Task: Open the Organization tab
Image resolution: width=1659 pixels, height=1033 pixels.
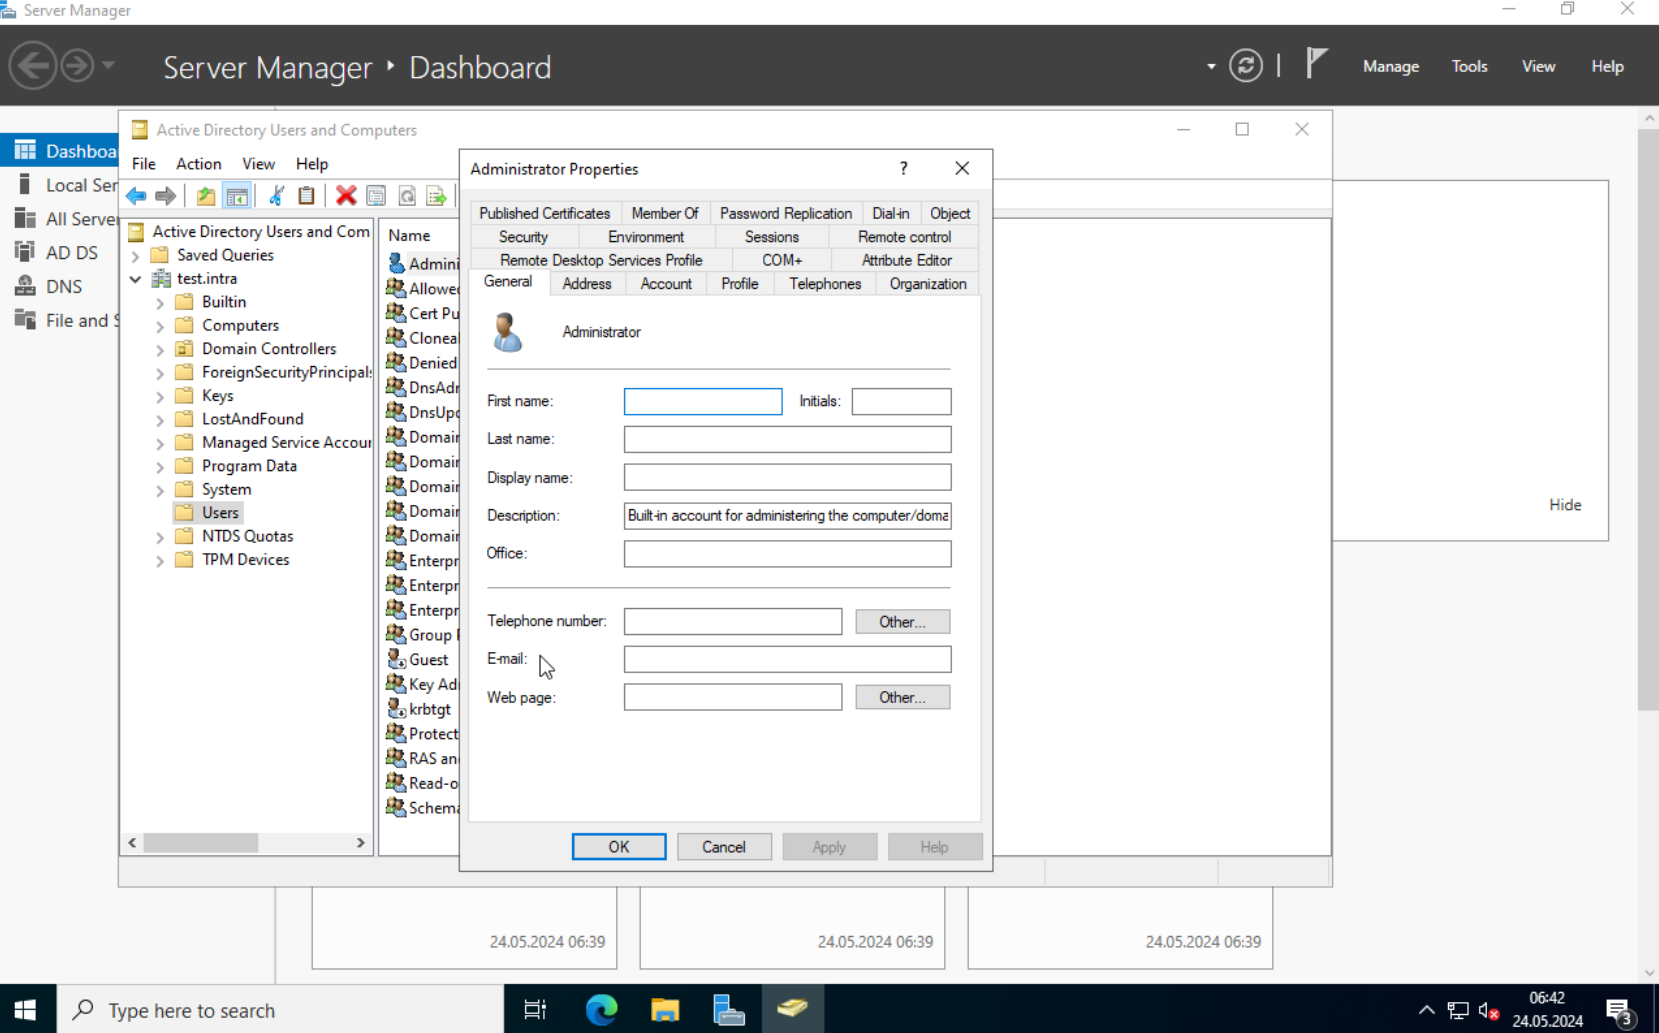Action: [928, 284]
